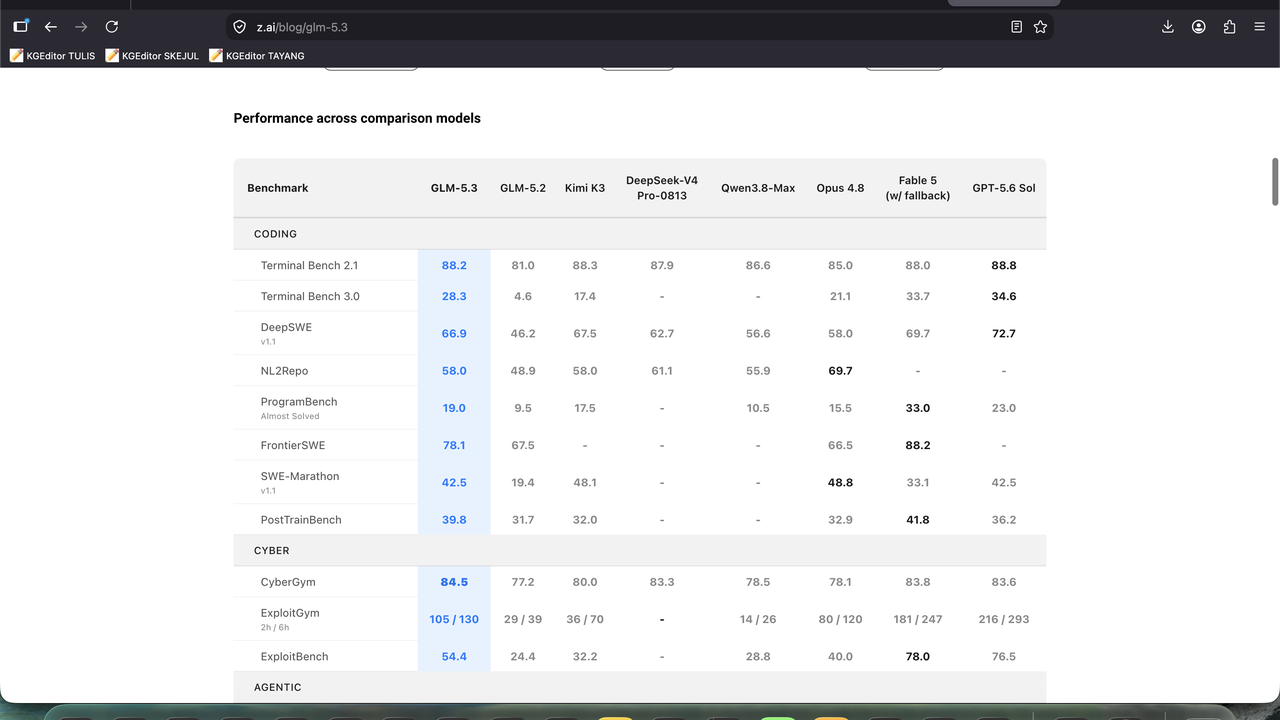Click the ExploitBench row label
Screen dimensions: 1280x720
click(294, 657)
